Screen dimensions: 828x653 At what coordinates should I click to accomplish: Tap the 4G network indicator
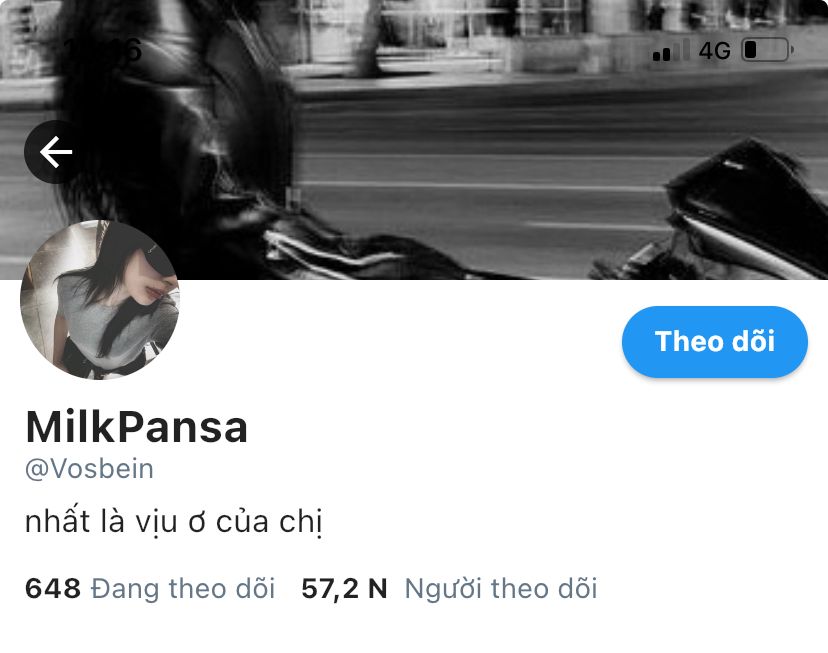pyautogui.click(x=714, y=51)
